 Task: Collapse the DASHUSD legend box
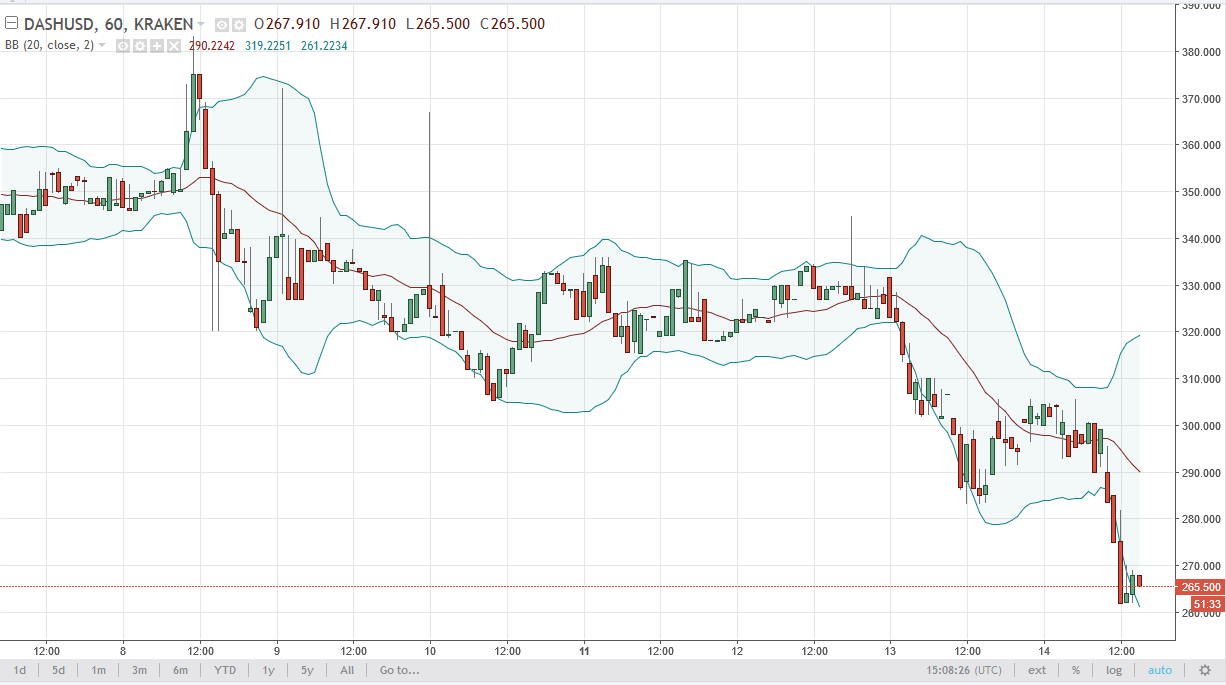click(x=13, y=24)
